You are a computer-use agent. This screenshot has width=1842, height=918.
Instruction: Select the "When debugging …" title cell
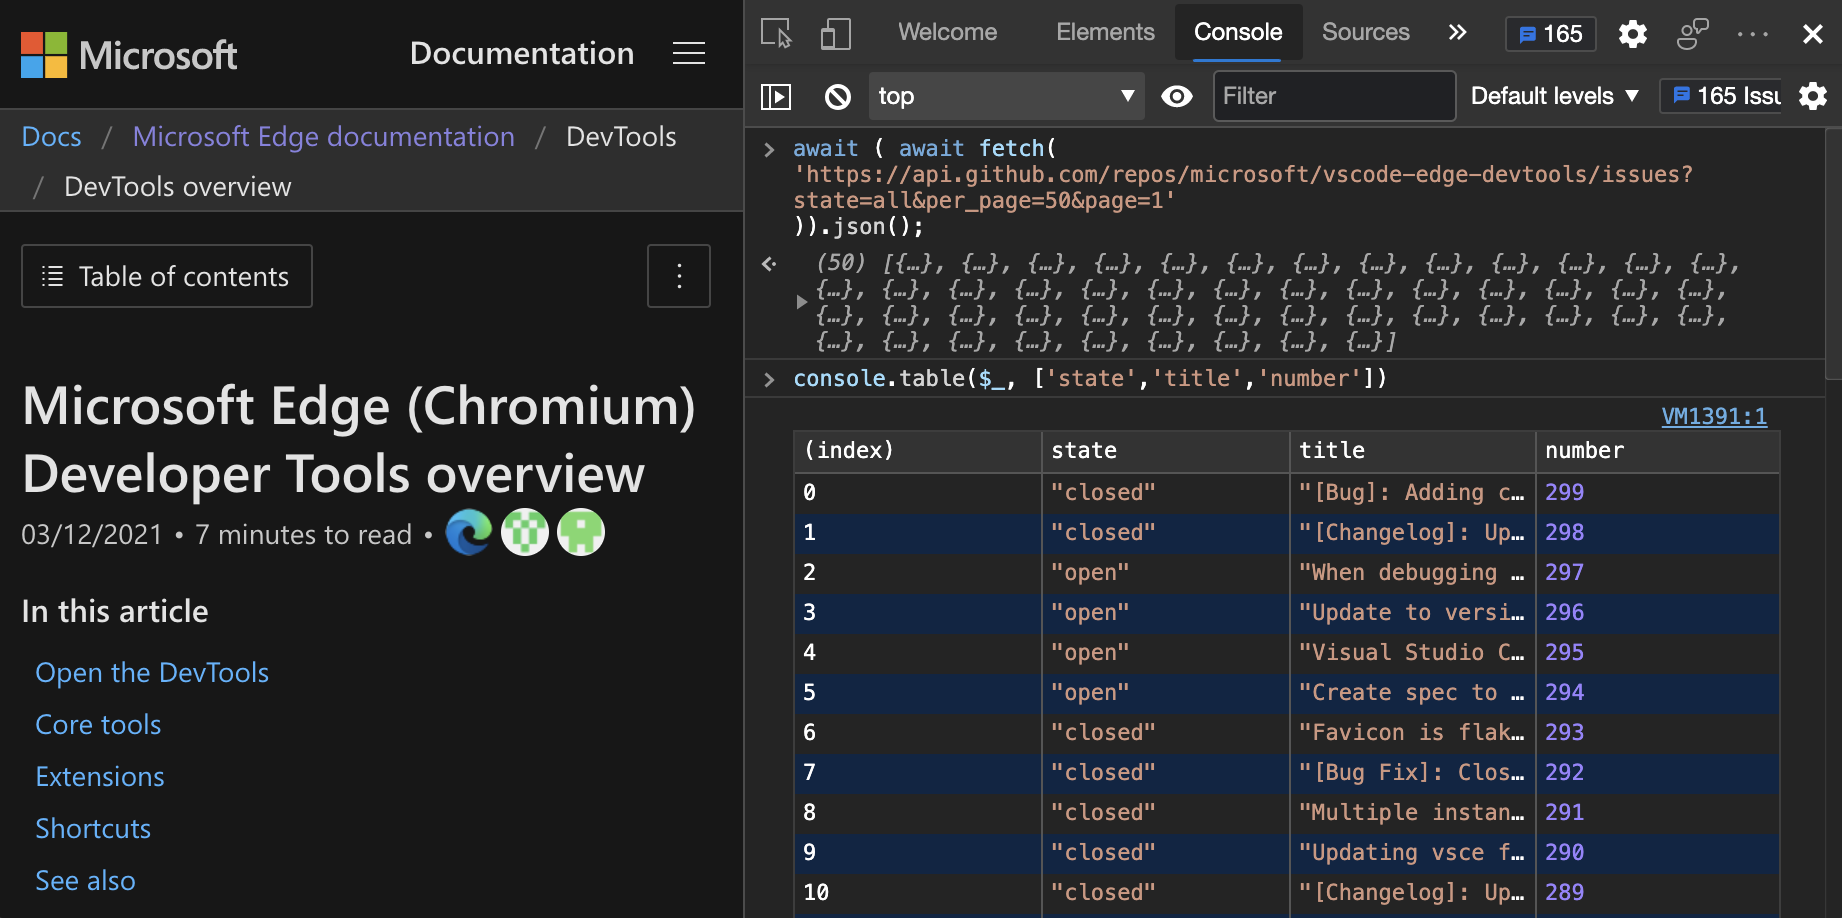click(1412, 573)
